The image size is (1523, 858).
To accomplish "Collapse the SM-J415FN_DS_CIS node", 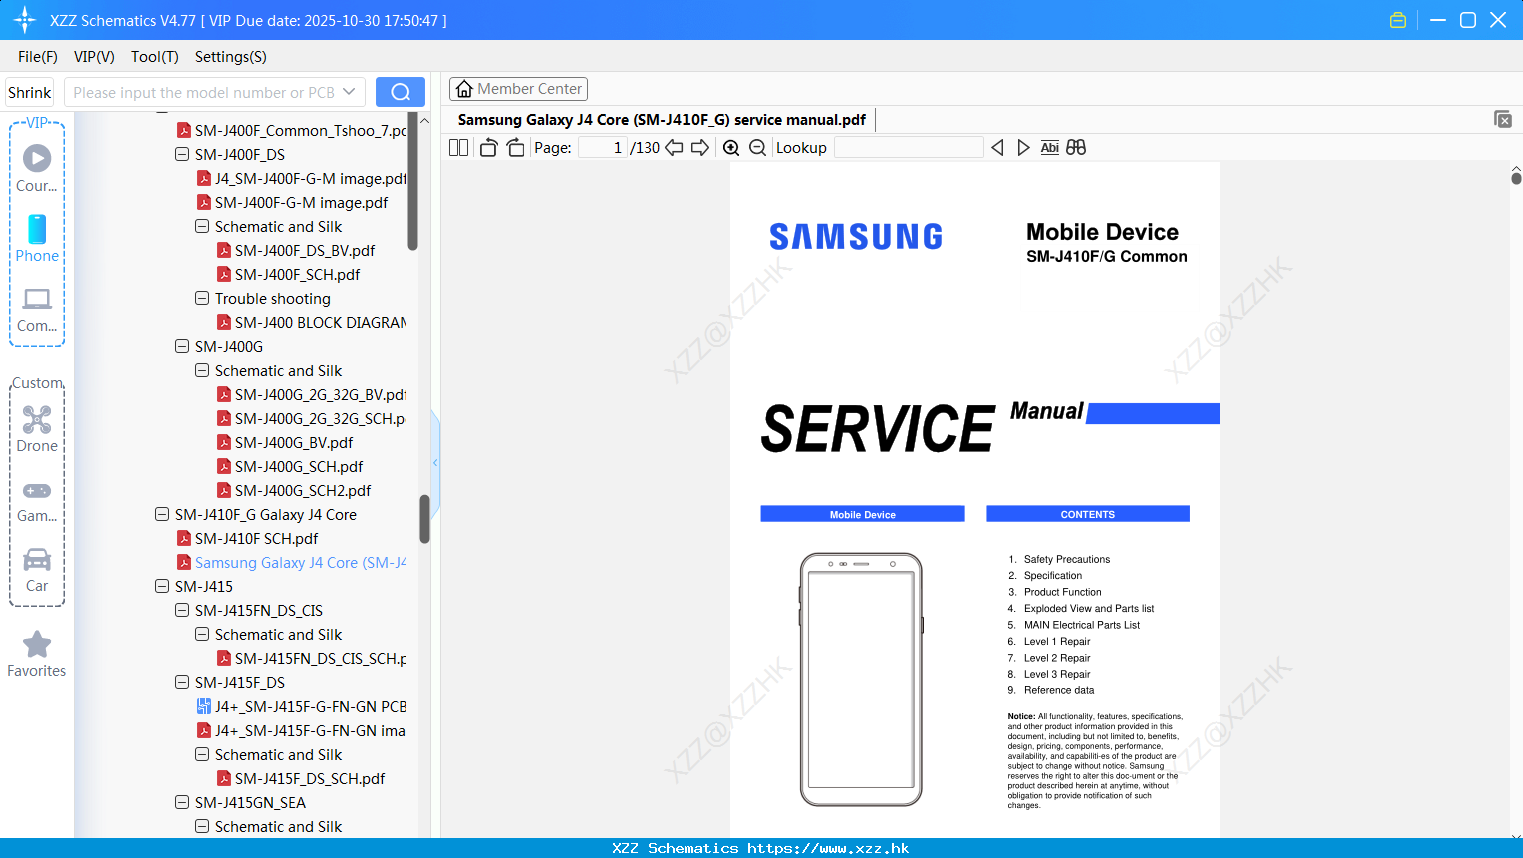I will [x=182, y=611].
